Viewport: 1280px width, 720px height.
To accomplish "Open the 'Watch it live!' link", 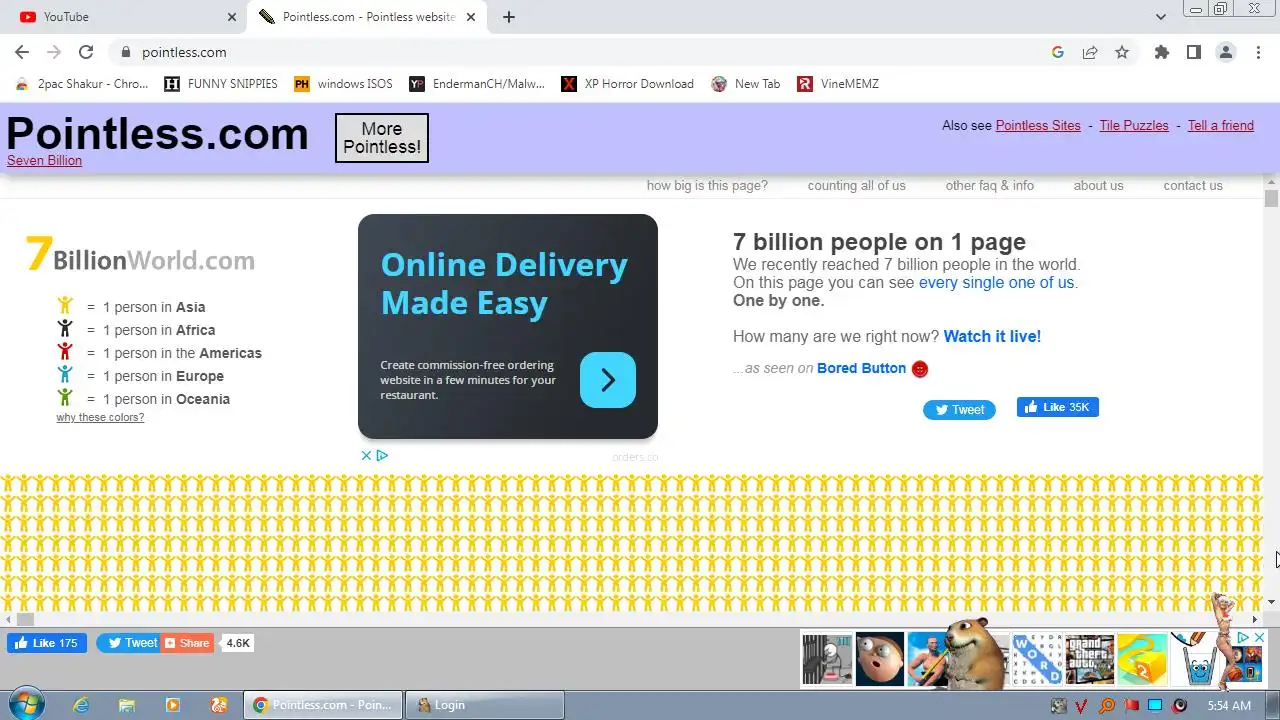I will click(992, 336).
